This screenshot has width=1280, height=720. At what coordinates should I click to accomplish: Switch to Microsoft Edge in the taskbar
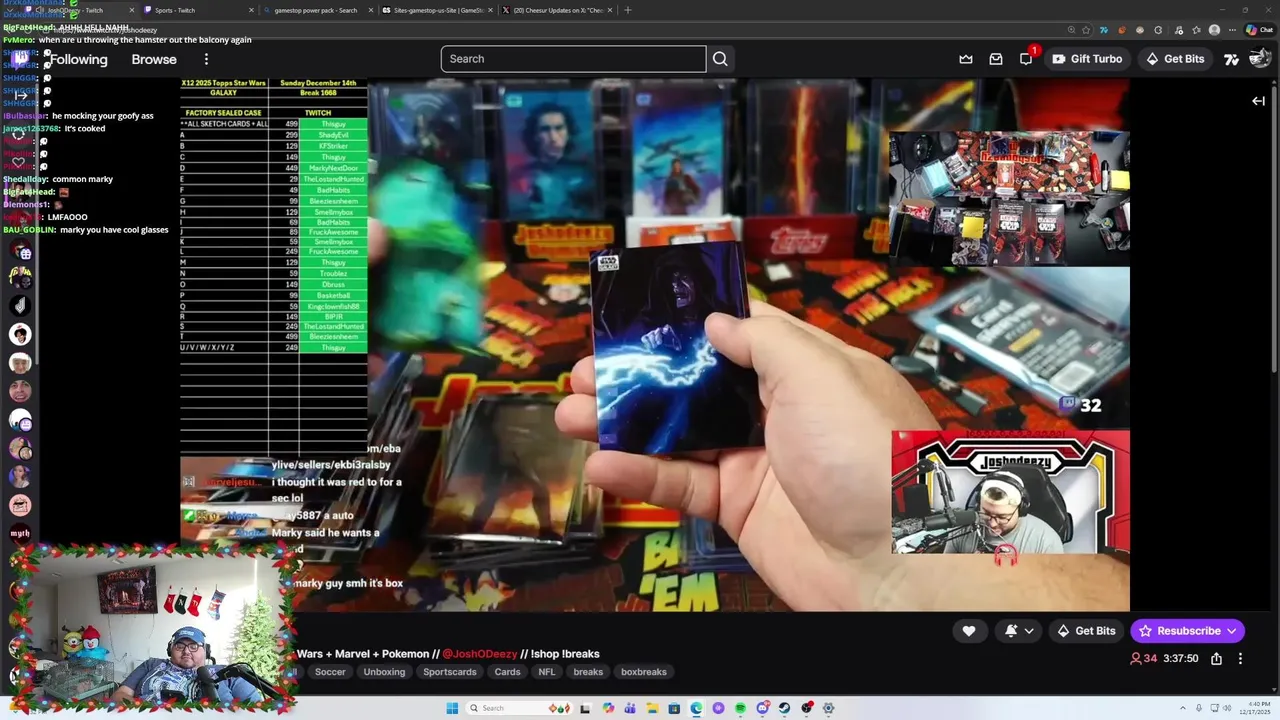696,708
